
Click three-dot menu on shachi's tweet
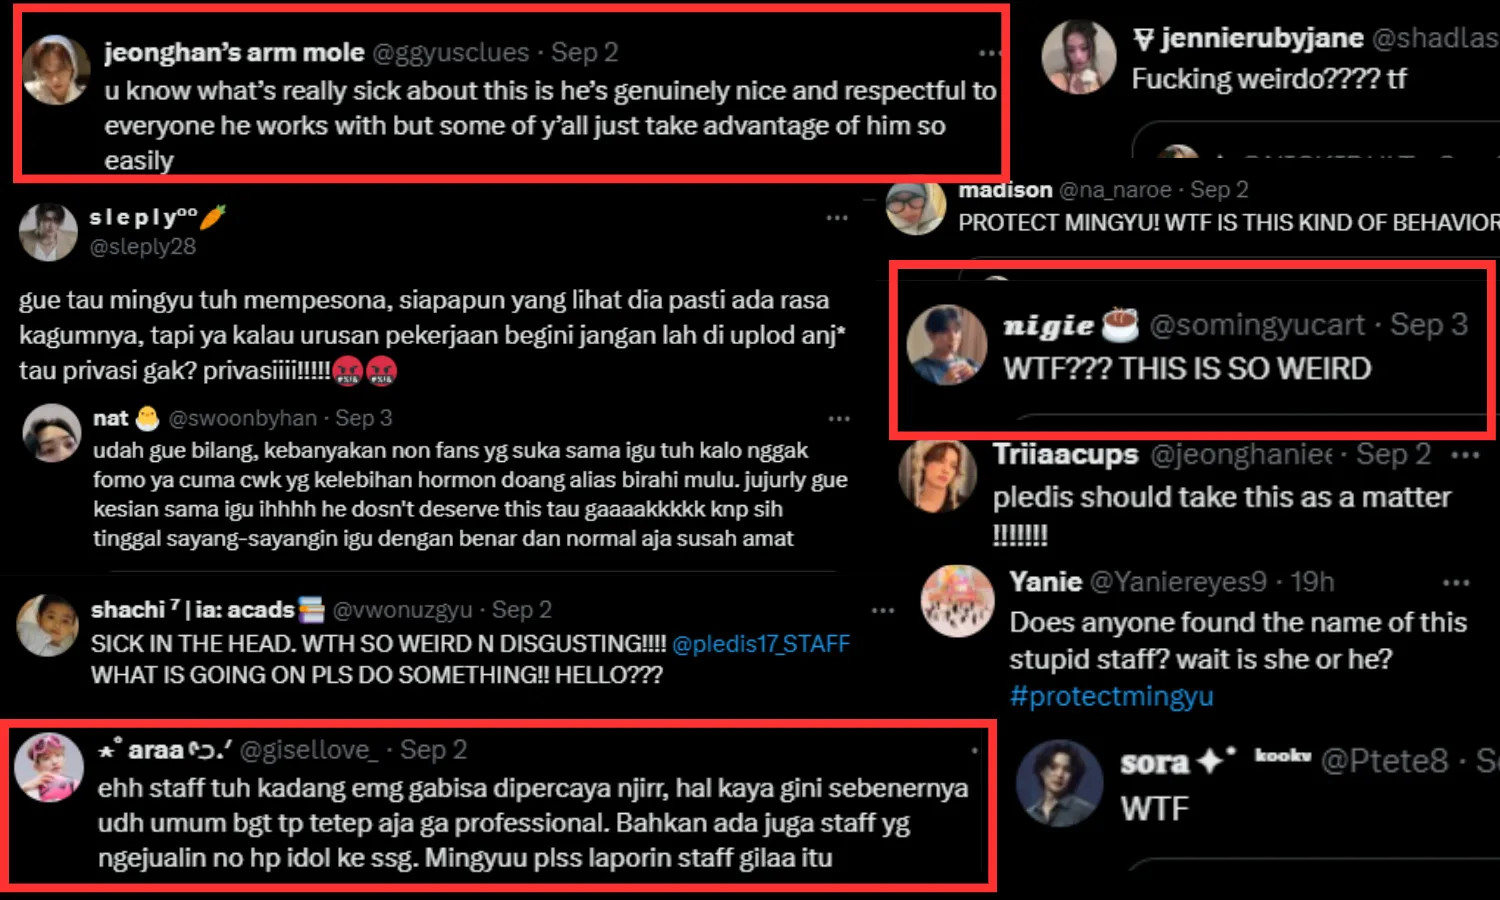[883, 610]
